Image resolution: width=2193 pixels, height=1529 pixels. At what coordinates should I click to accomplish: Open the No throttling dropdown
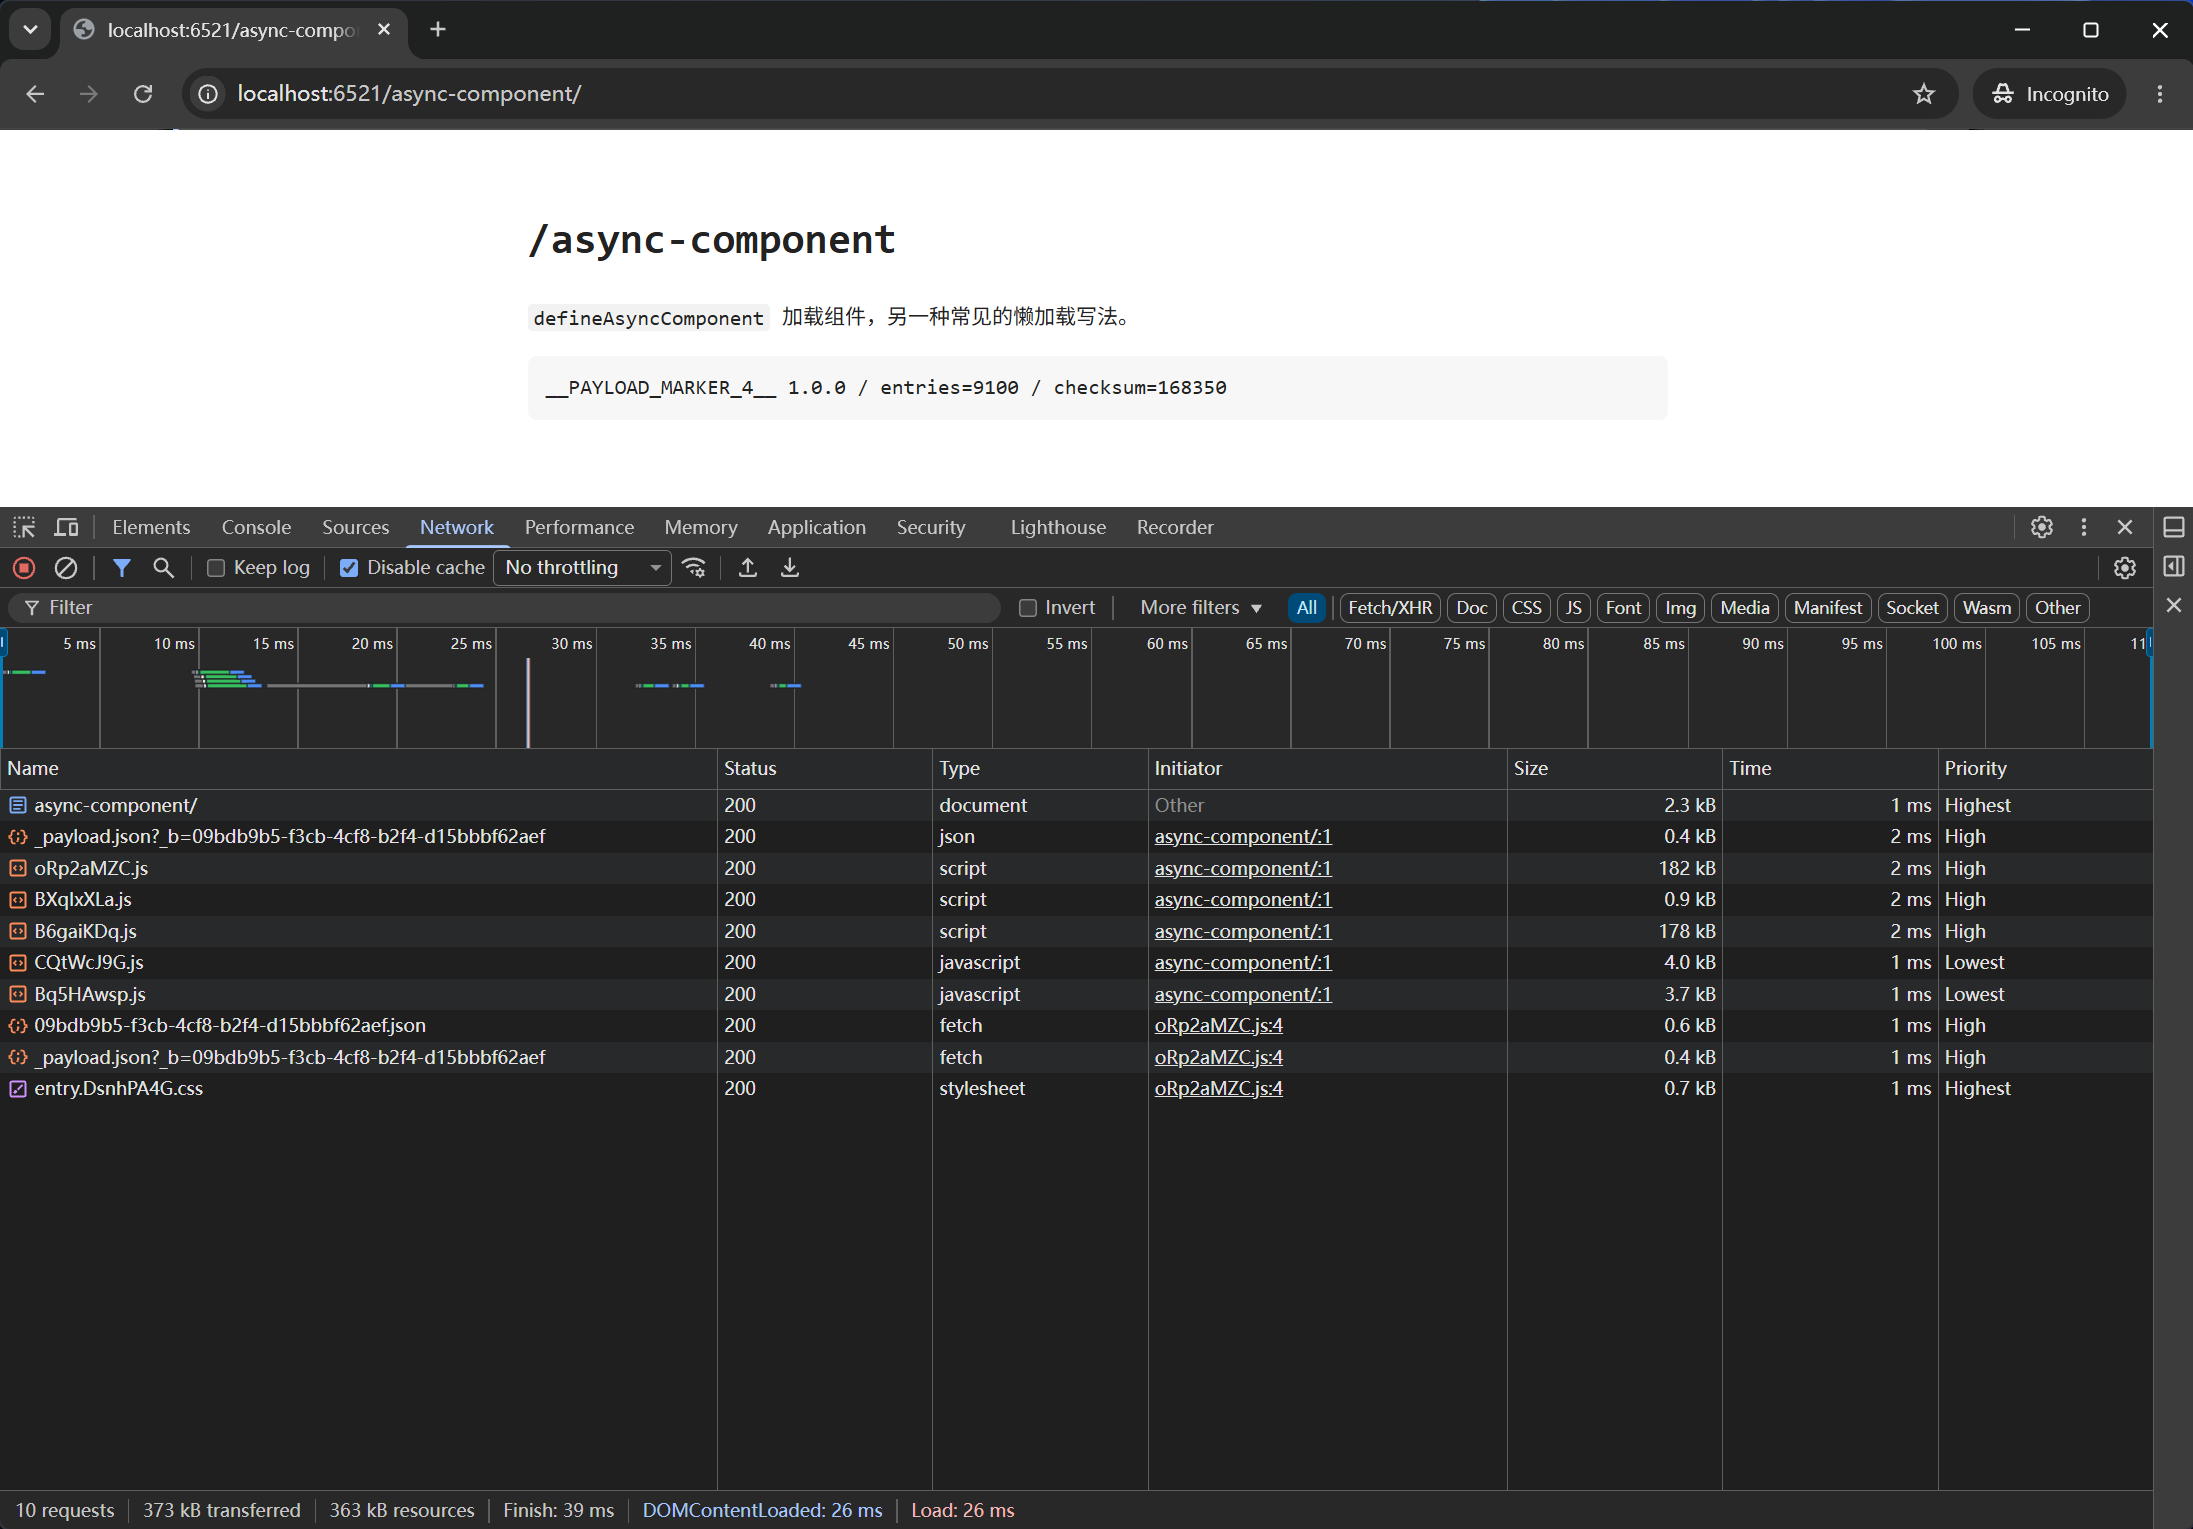(x=582, y=568)
